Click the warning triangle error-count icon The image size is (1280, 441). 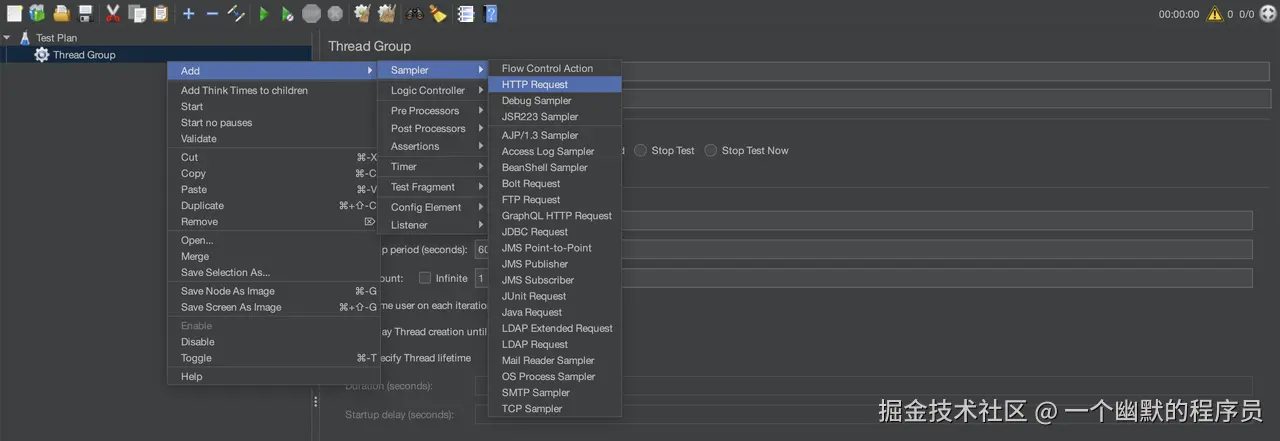point(1215,14)
